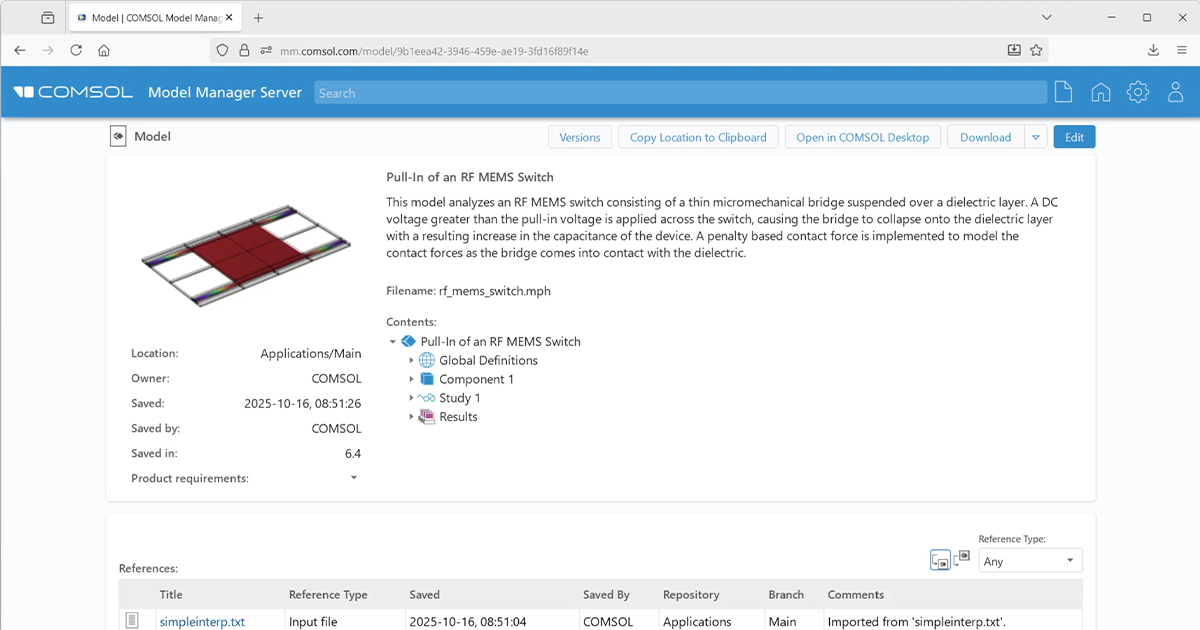Click the simpleinterp.txt file icon

pyautogui.click(x=132, y=621)
